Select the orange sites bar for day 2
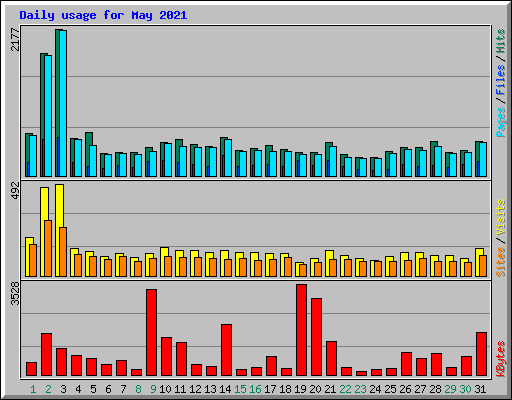This screenshot has height=400, width=512. pos(48,248)
